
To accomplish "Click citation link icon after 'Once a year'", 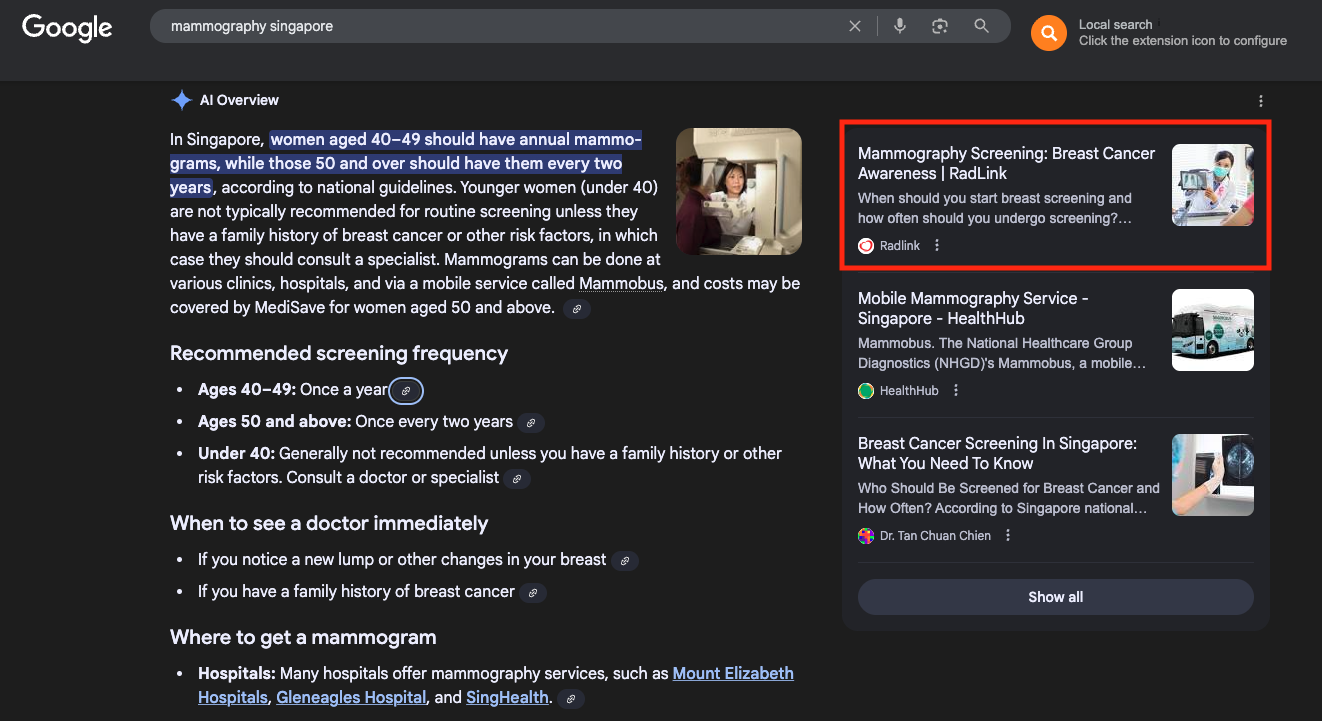I will tap(406, 391).
